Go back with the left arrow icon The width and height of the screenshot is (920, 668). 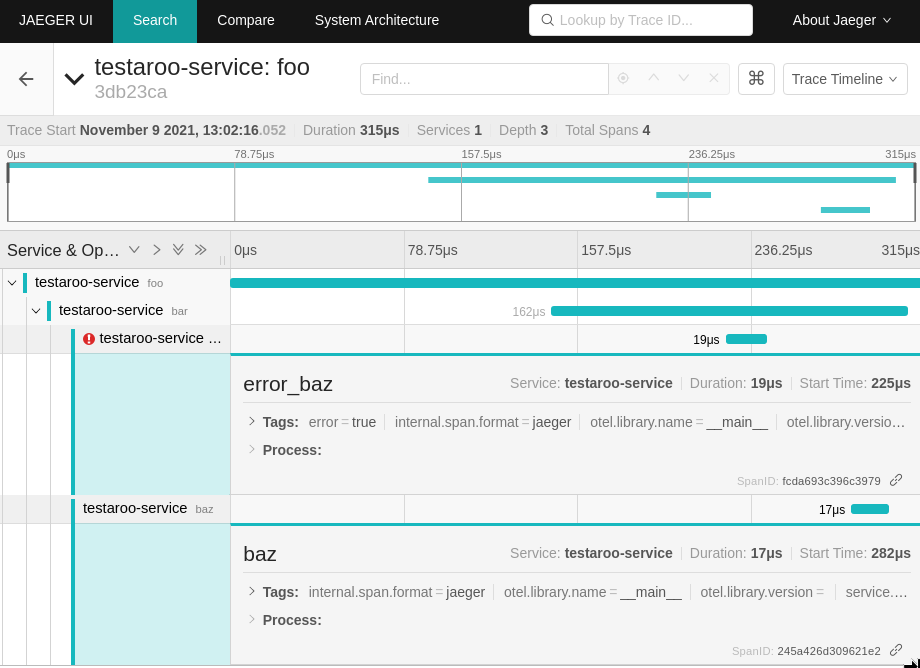pos(26,79)
